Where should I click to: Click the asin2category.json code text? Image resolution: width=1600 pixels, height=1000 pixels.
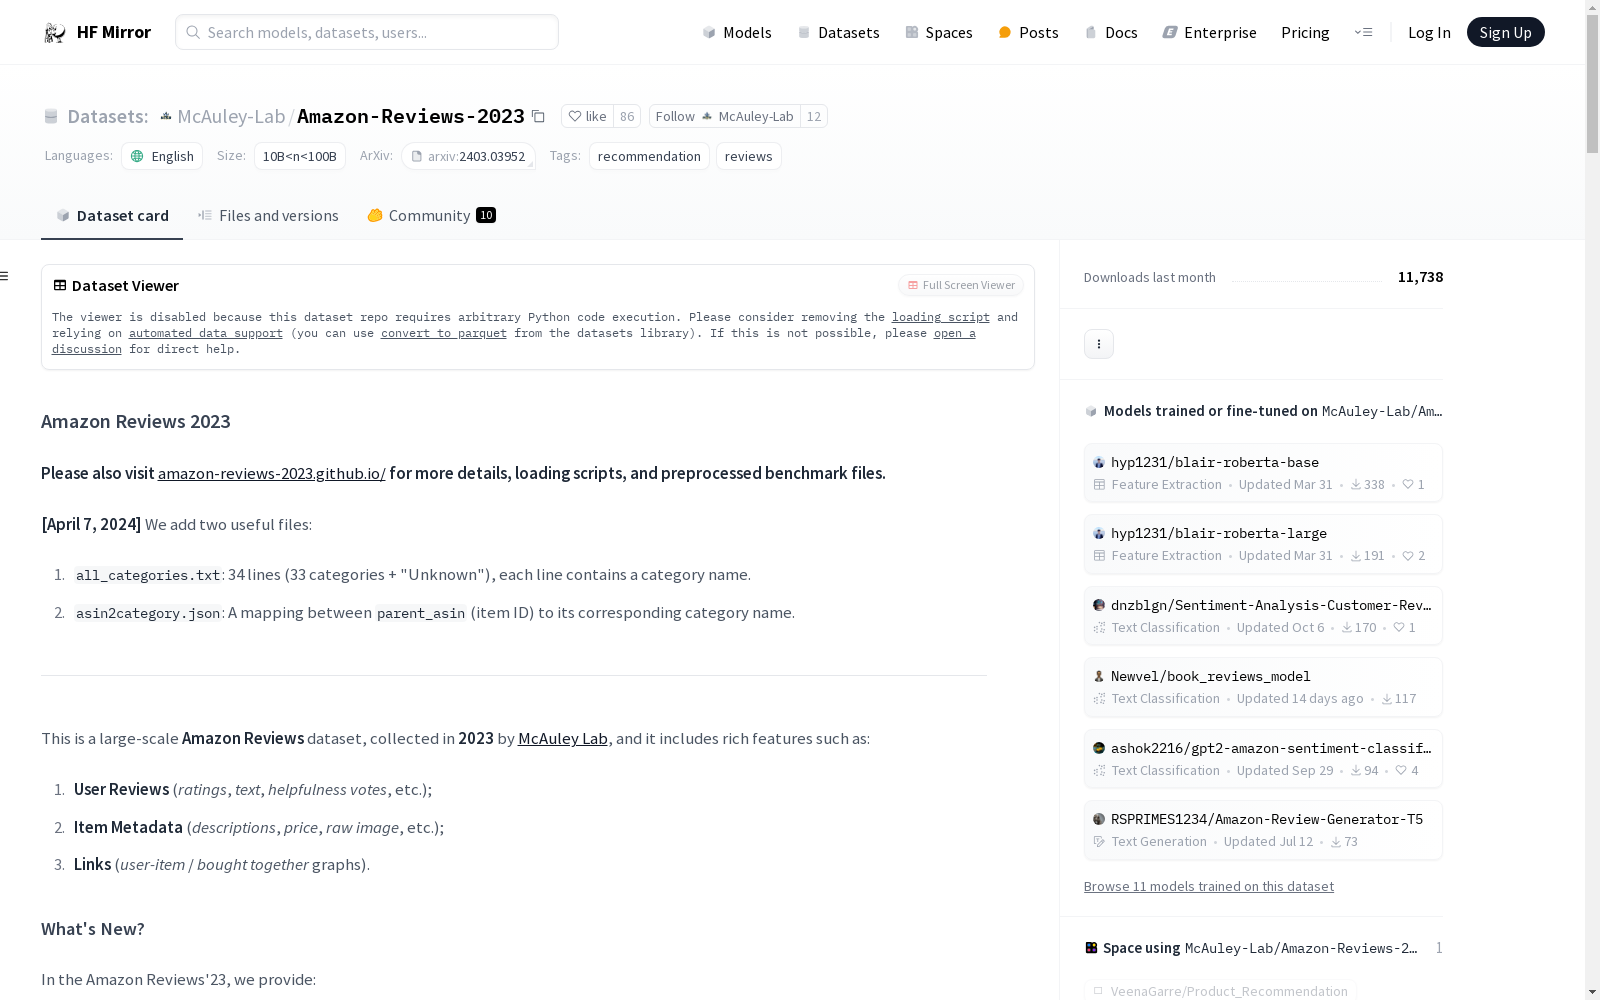coord(148,613)
